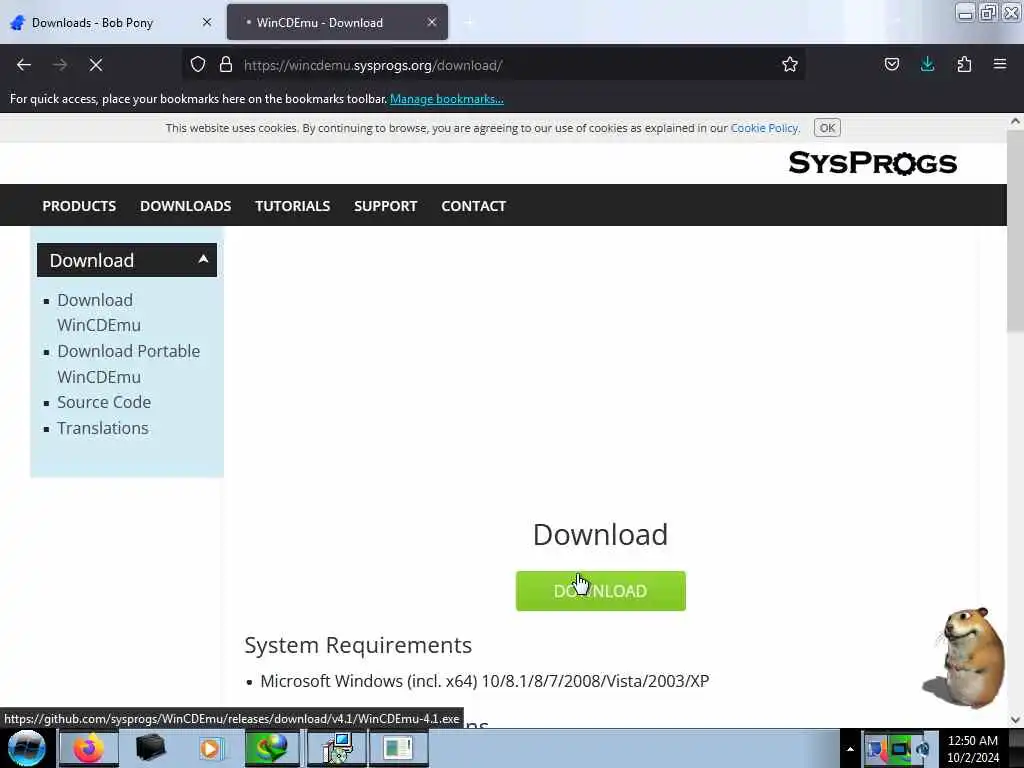Click the volume tray icon
The width and height of the screenshot is (1024, 768).
(x=923, y=749)
